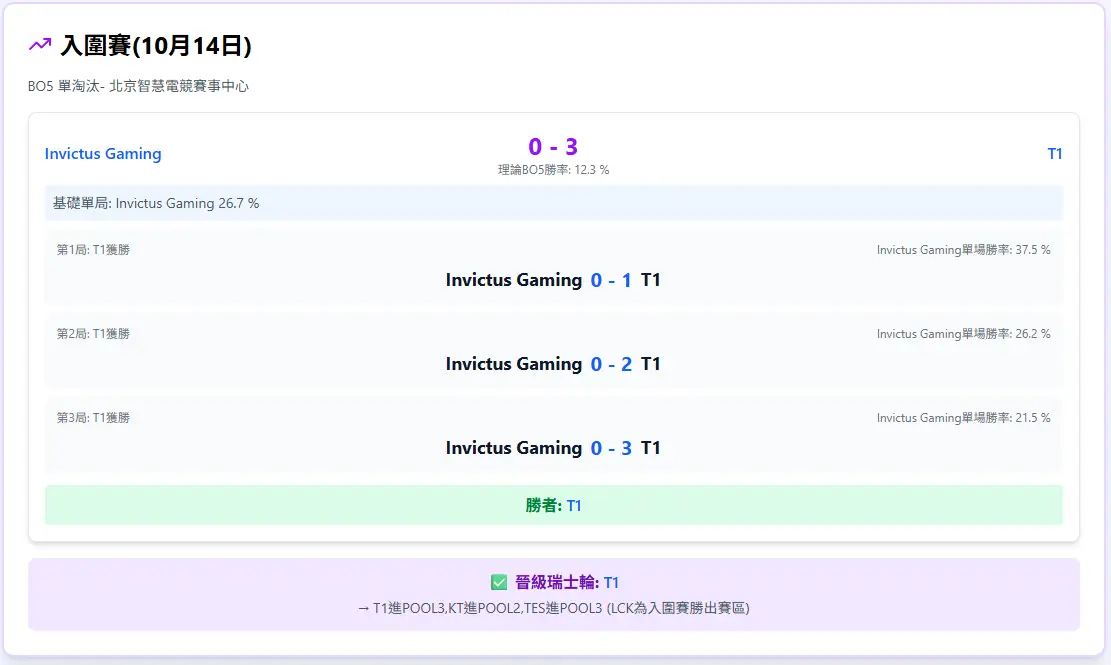The height and width of the screenshot is (665, 1111).
Task: Click the POOL assignment note text
Action: 553,607
